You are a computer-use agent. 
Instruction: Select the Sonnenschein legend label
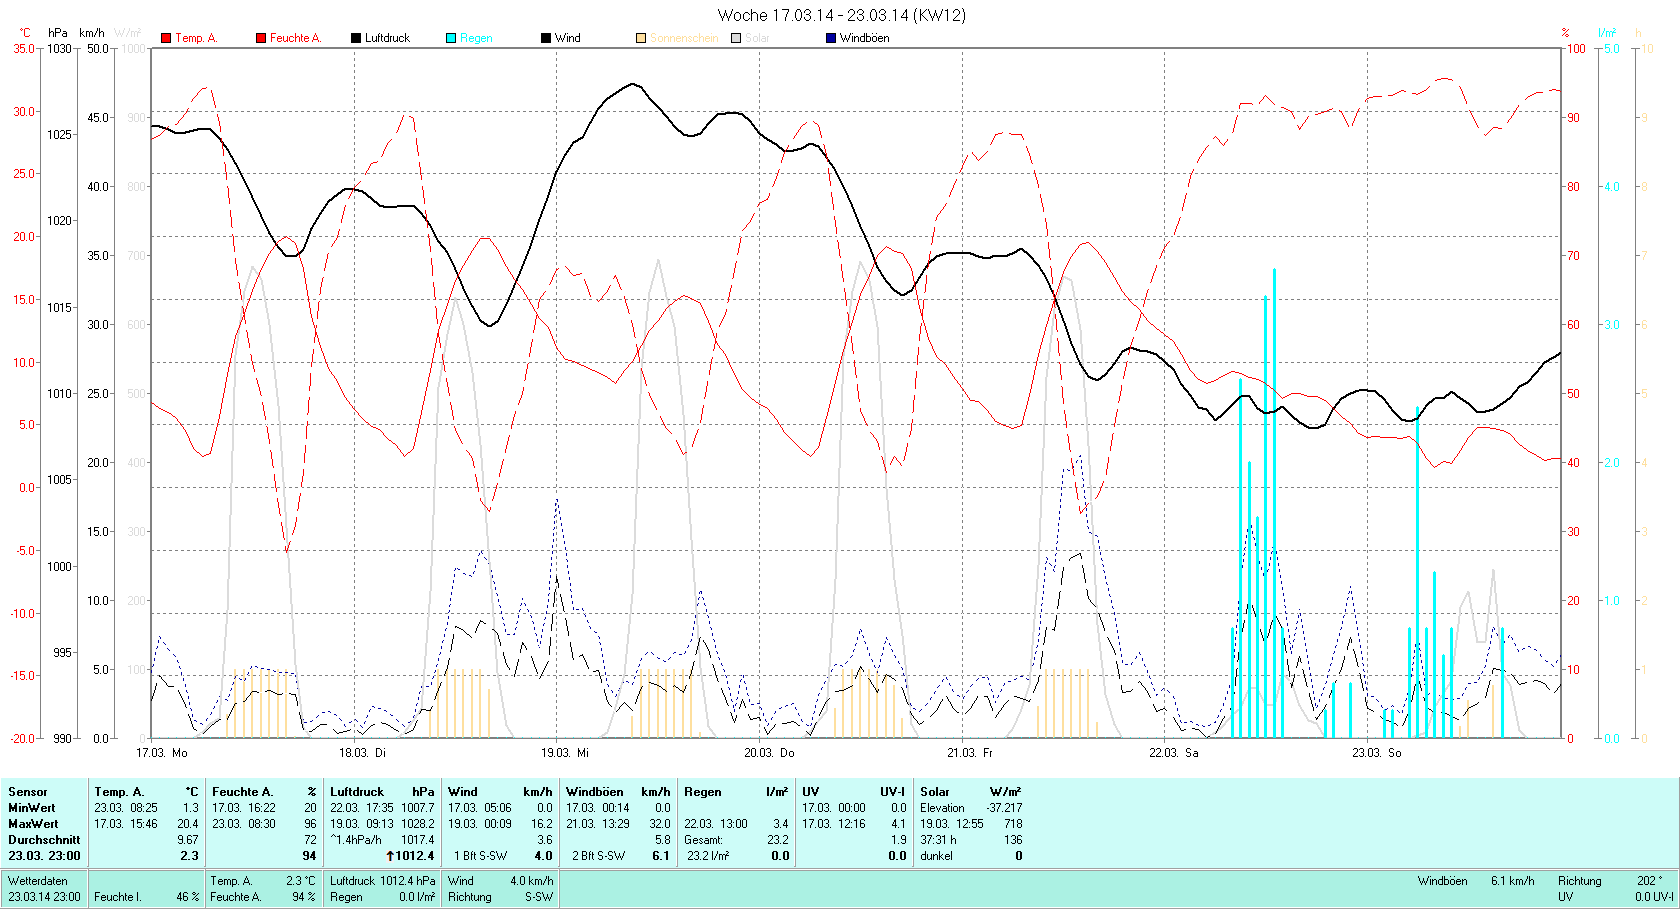[x=684, y=38]
